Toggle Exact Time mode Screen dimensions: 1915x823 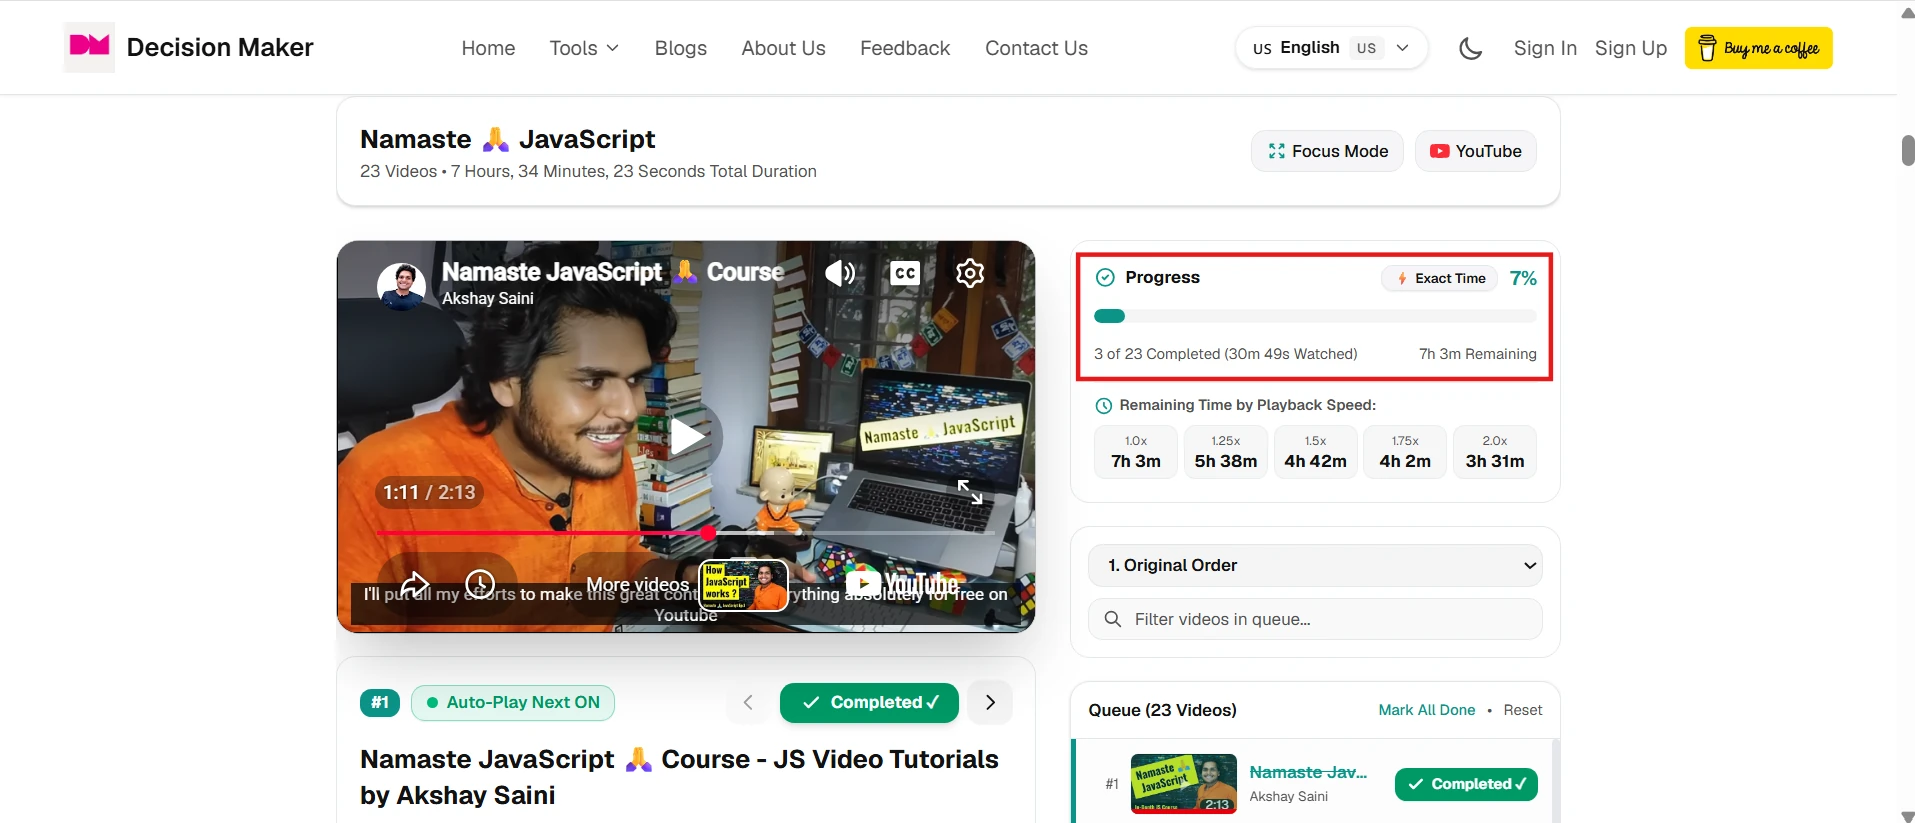tap(1441, 278)
